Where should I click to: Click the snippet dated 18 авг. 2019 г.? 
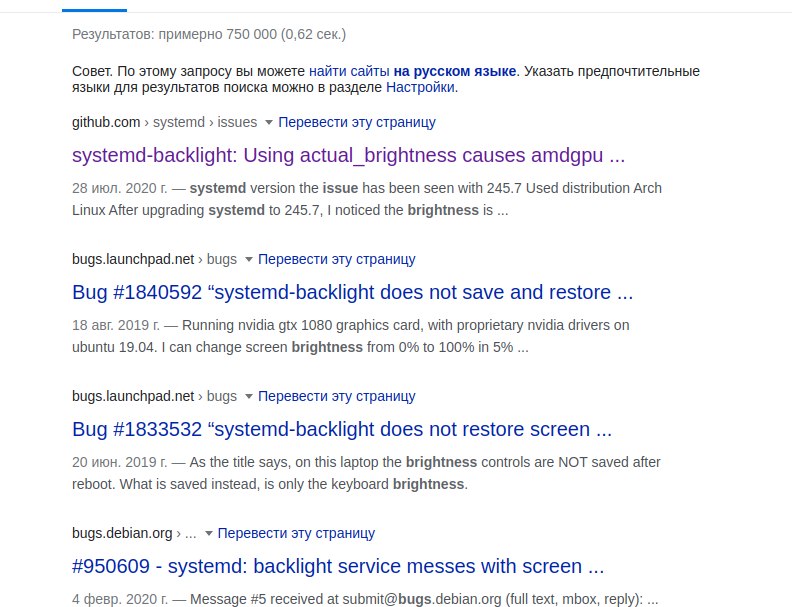[x=351, y=336]
